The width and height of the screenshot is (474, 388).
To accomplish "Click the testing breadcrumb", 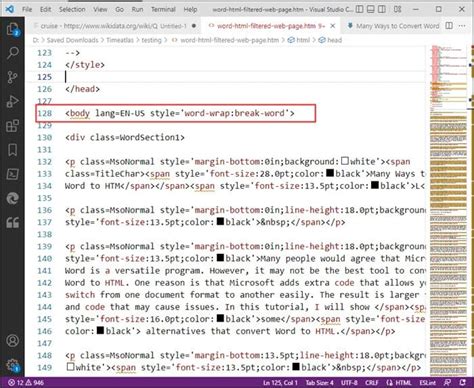I will [x=151, y=40].
